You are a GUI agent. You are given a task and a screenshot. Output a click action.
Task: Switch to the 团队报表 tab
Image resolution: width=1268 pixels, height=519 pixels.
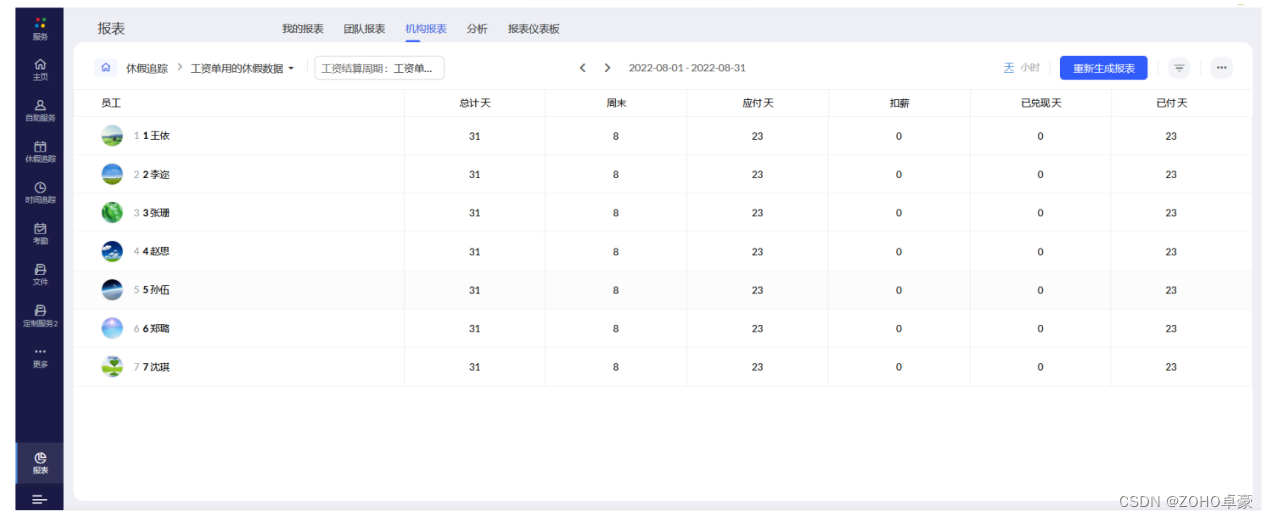click(364, 29)
